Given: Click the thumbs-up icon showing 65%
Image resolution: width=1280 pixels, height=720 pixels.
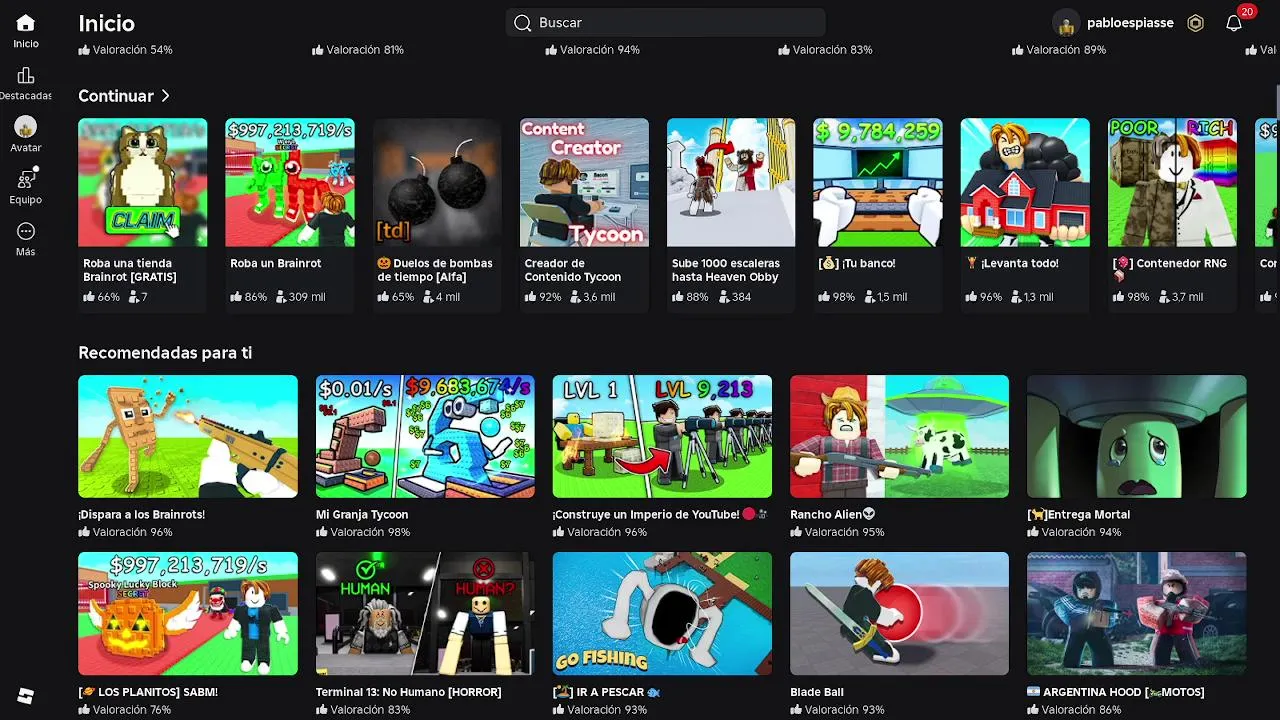Looking at the screenshot, I should pyautogui.click(x=383, y=297).
